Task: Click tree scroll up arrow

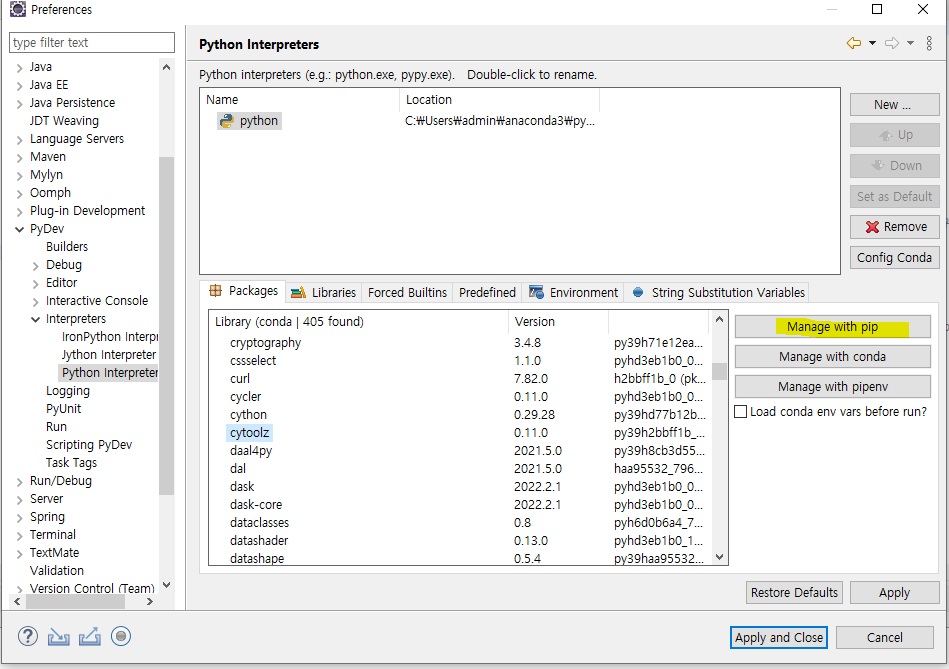Action: coord(166,67)
